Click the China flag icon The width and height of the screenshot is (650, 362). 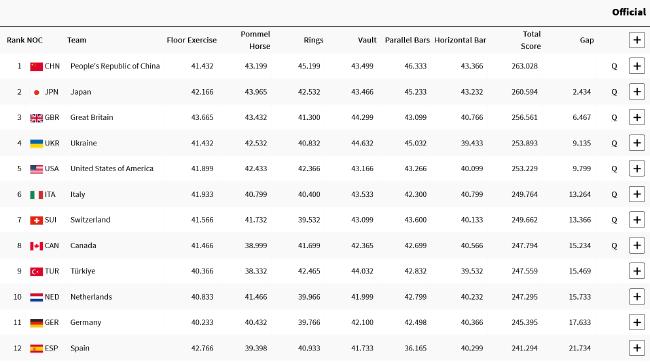click(36, 66)
